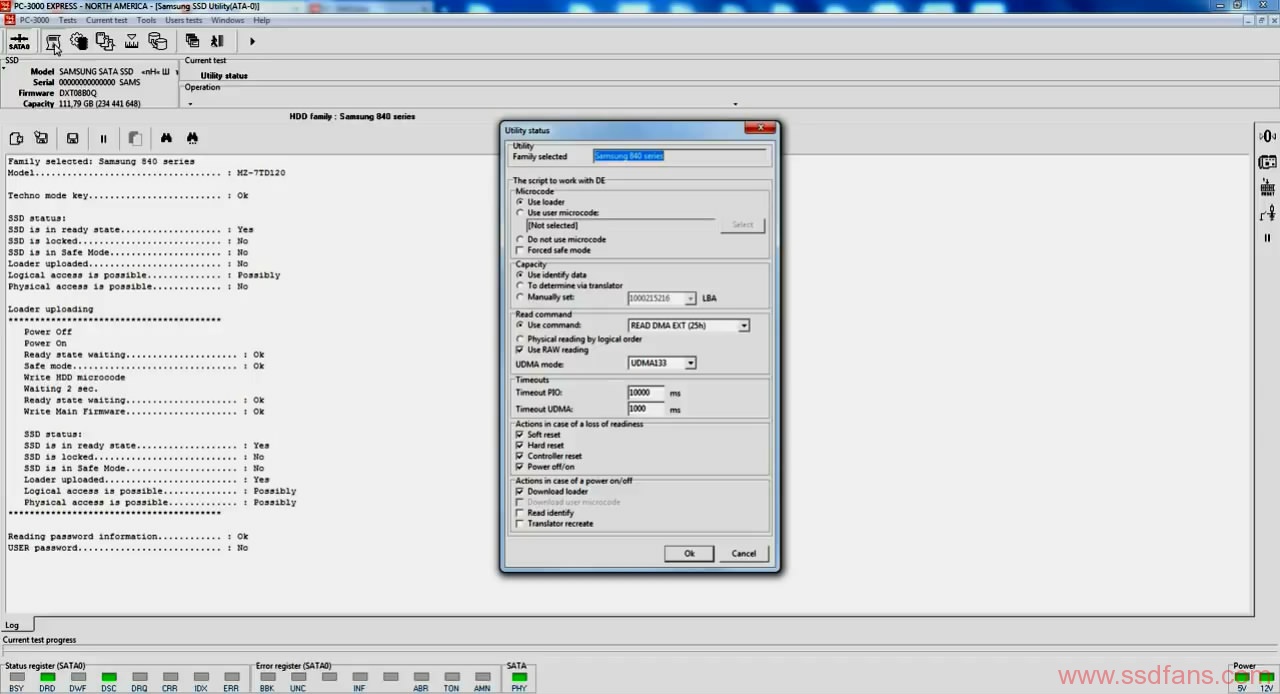Open the Users tests menu
Viewport: 1280px width, 694px height.
pyautogui.click(x=183, y=20)
